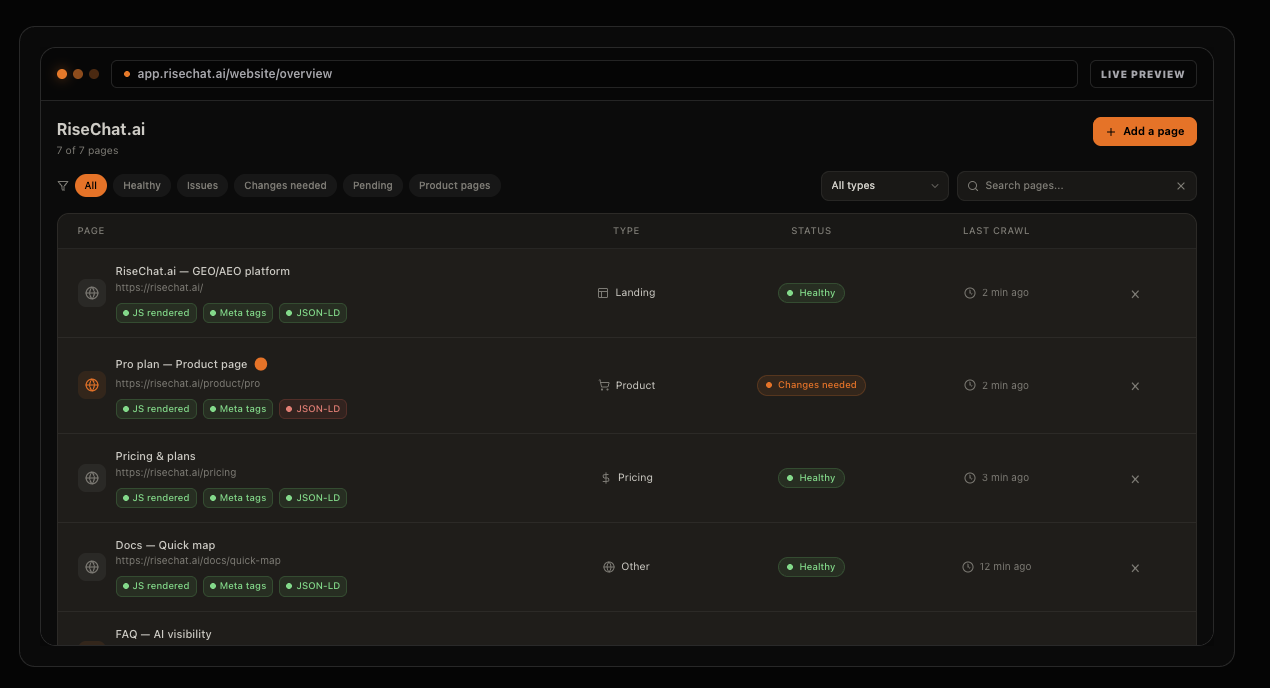This screenshot has height=688, width=1270.
Task: Click JSON-LD tag in RiseChat.ai landing row
Action: click(x=313, y=313)
